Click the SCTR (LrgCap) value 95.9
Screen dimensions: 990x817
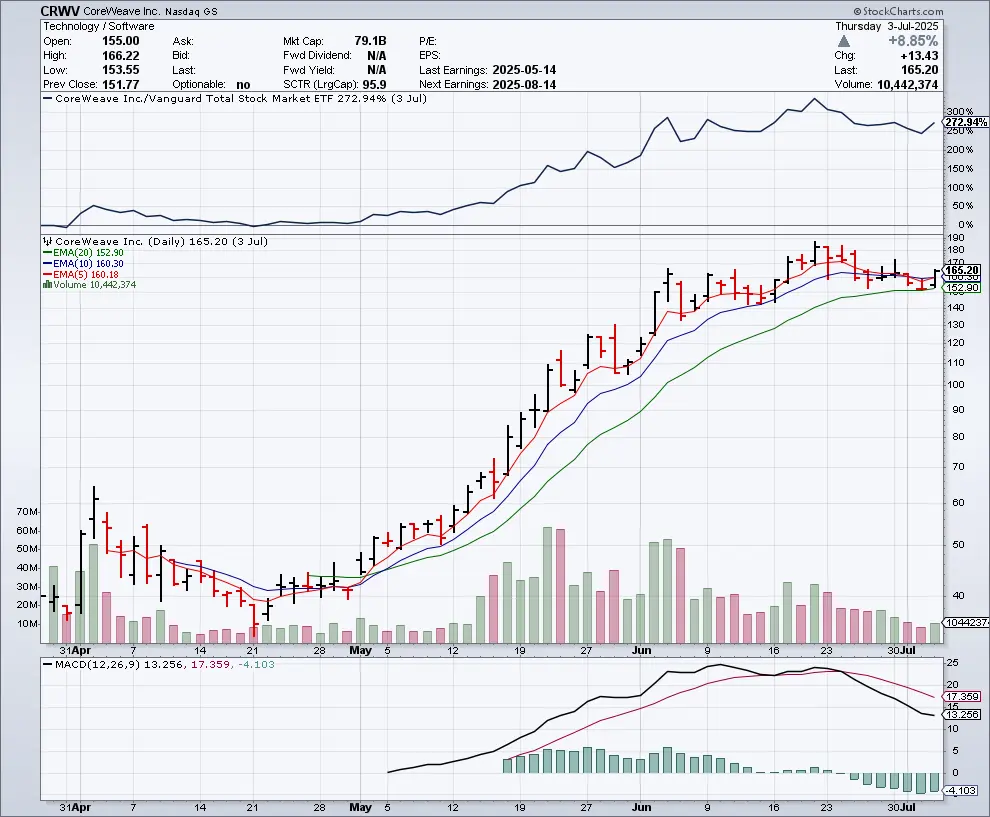(374, 85)
